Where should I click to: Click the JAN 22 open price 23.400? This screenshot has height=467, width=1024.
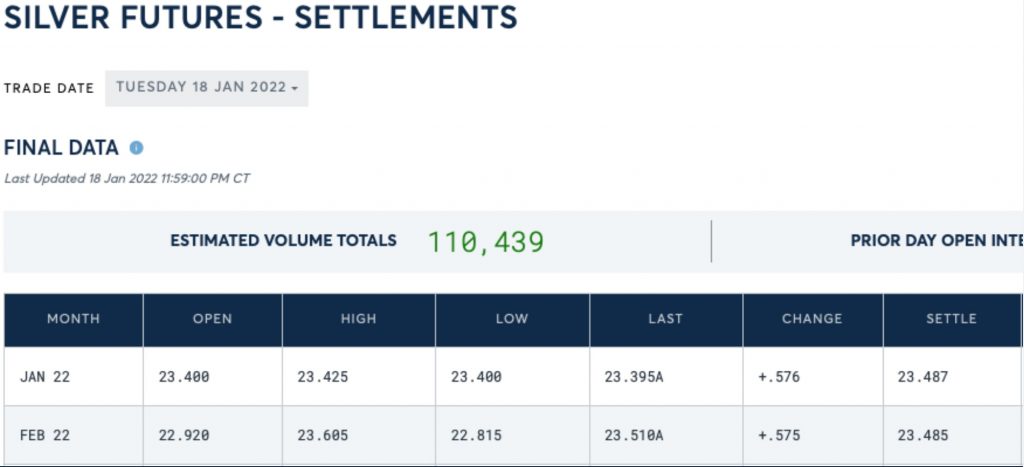[x=184, y=377]
